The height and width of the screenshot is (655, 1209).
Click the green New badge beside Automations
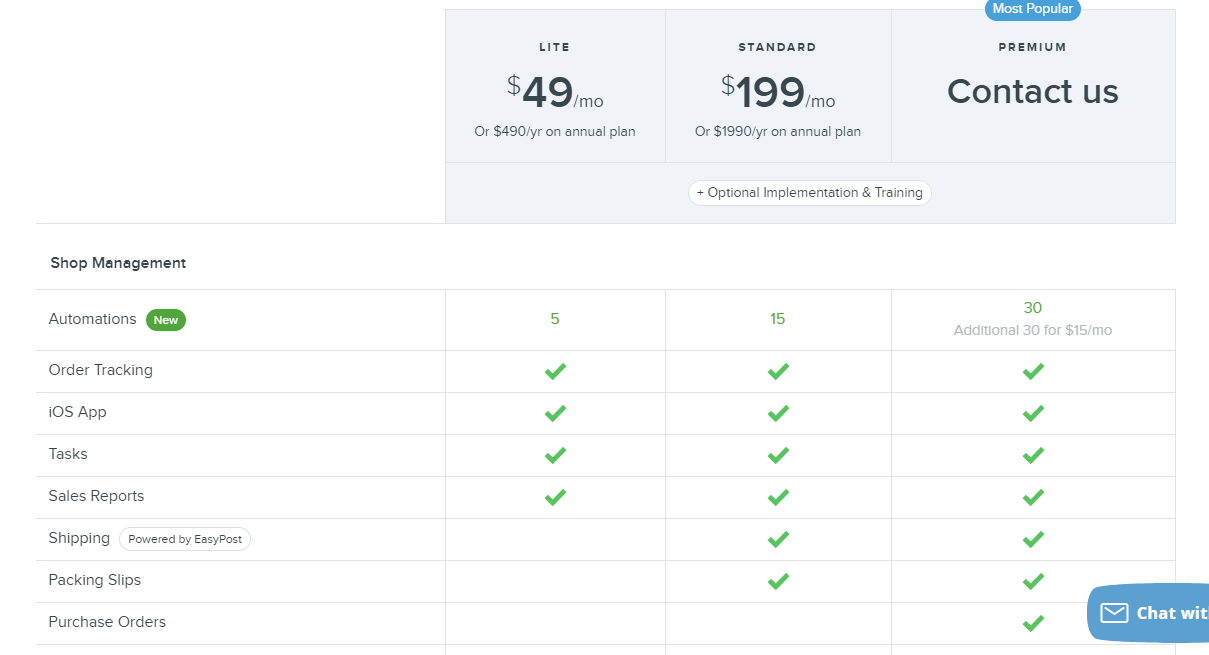[166, 320]
